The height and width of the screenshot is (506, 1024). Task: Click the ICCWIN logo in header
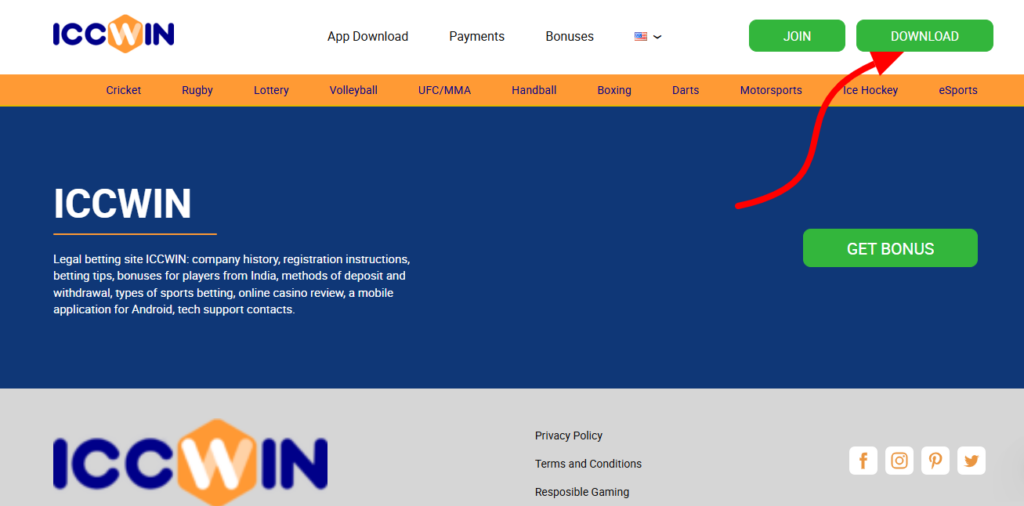pos(114,34)
